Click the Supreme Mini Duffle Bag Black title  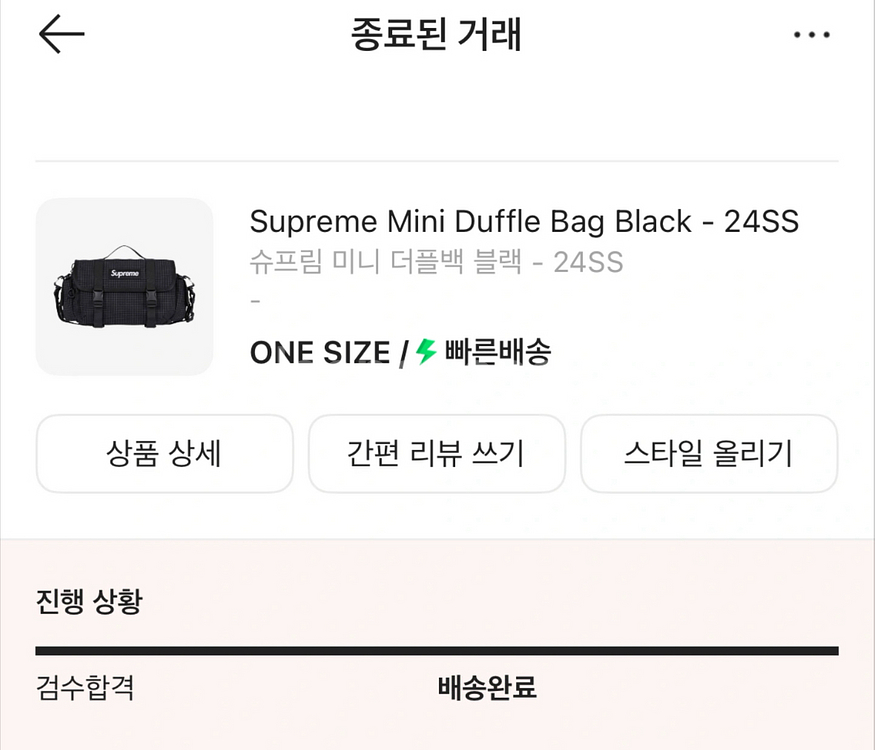pos(524,221)
